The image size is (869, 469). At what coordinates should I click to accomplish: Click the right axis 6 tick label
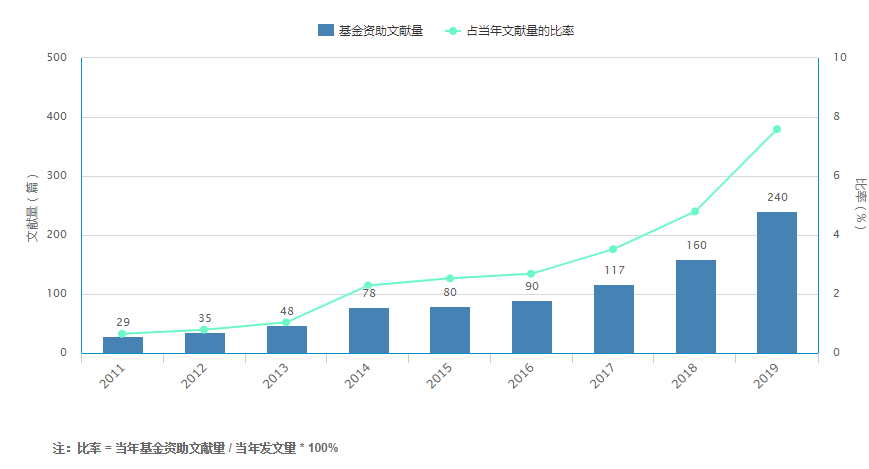click(836, 176)
